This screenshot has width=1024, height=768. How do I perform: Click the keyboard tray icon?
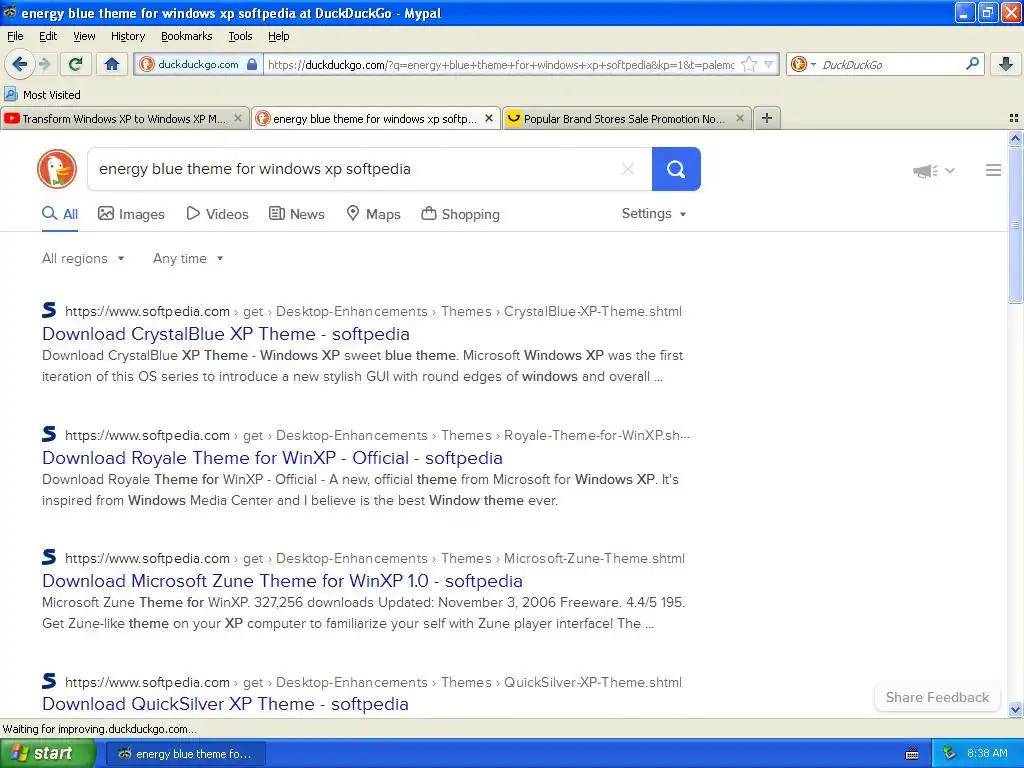click(912, 754)
